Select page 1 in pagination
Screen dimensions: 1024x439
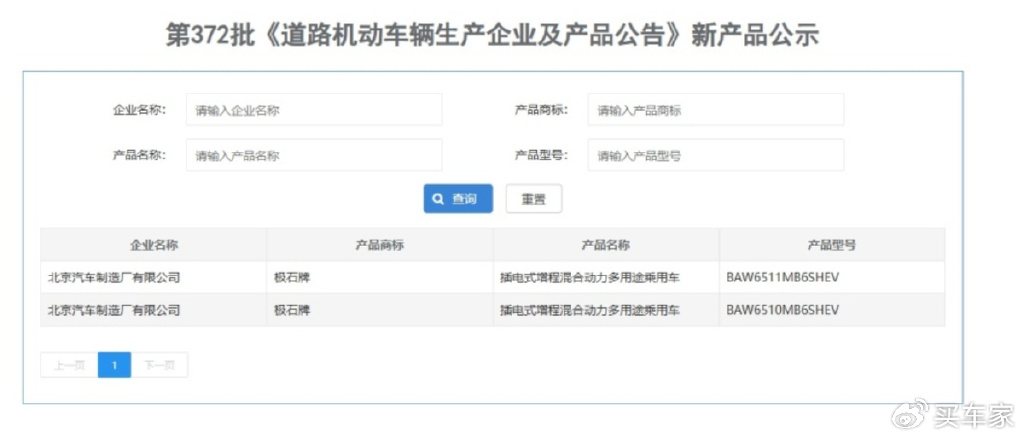tap(114, 365)
